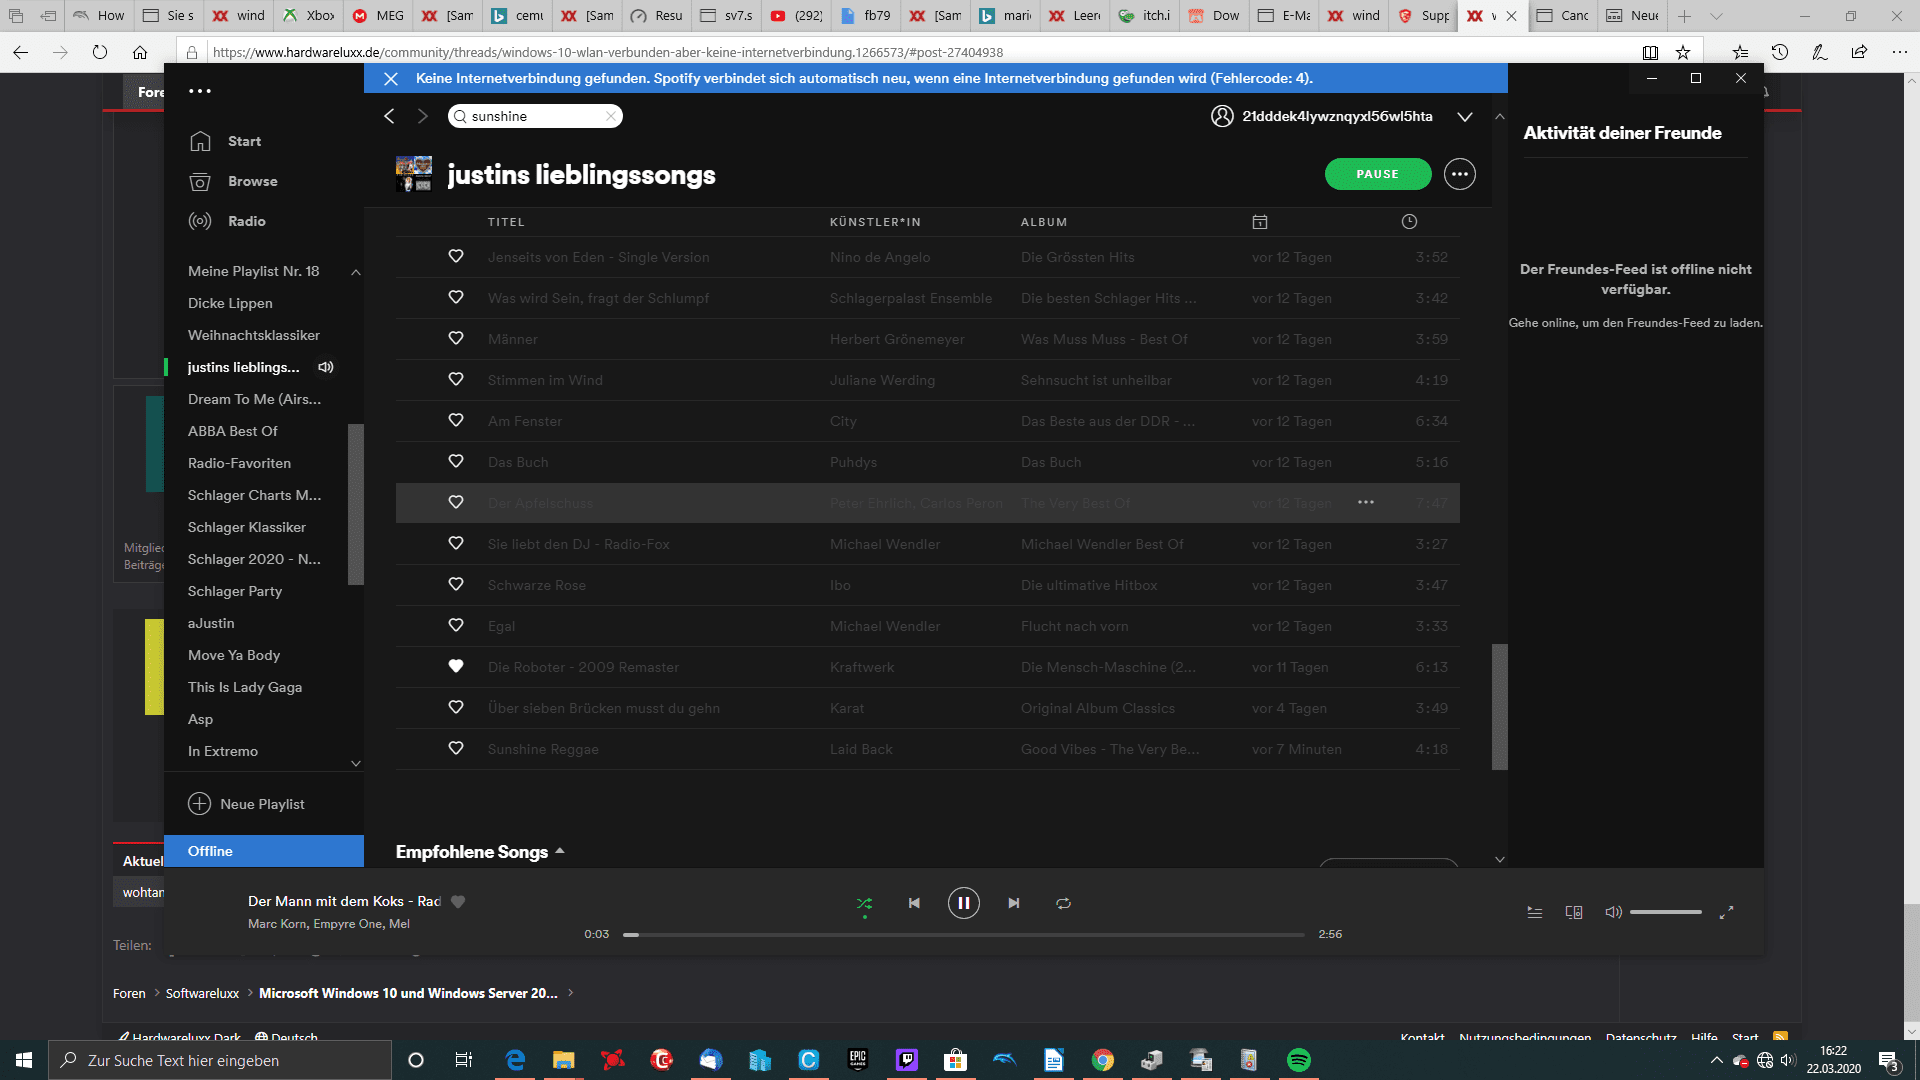Open Foren breadcrumb in browser page

(129, 993)
